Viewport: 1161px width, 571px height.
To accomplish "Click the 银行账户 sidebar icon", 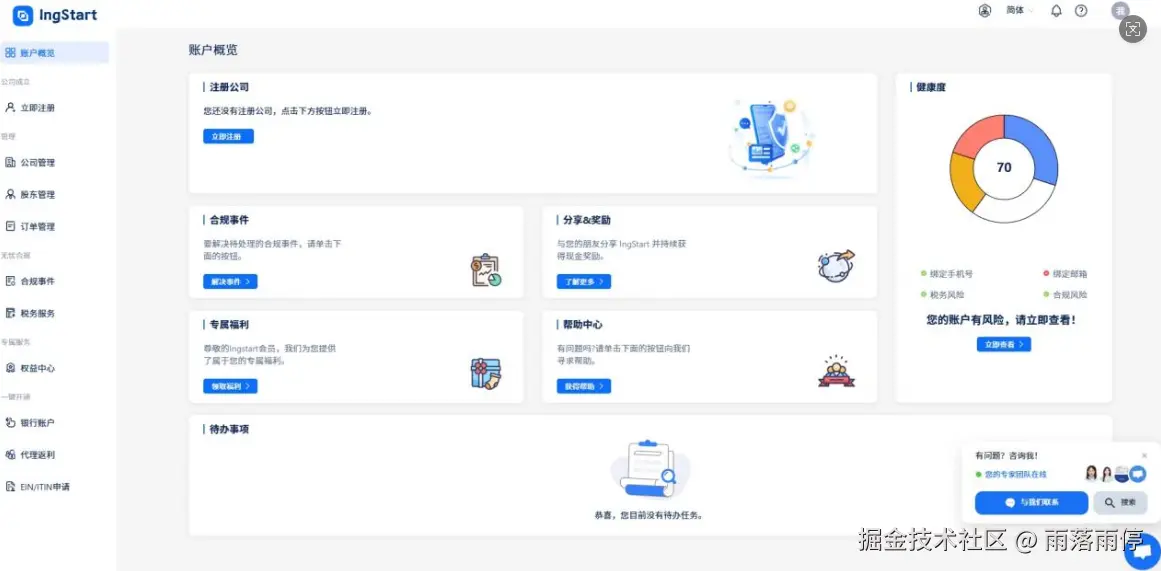I will coord(10,423).
